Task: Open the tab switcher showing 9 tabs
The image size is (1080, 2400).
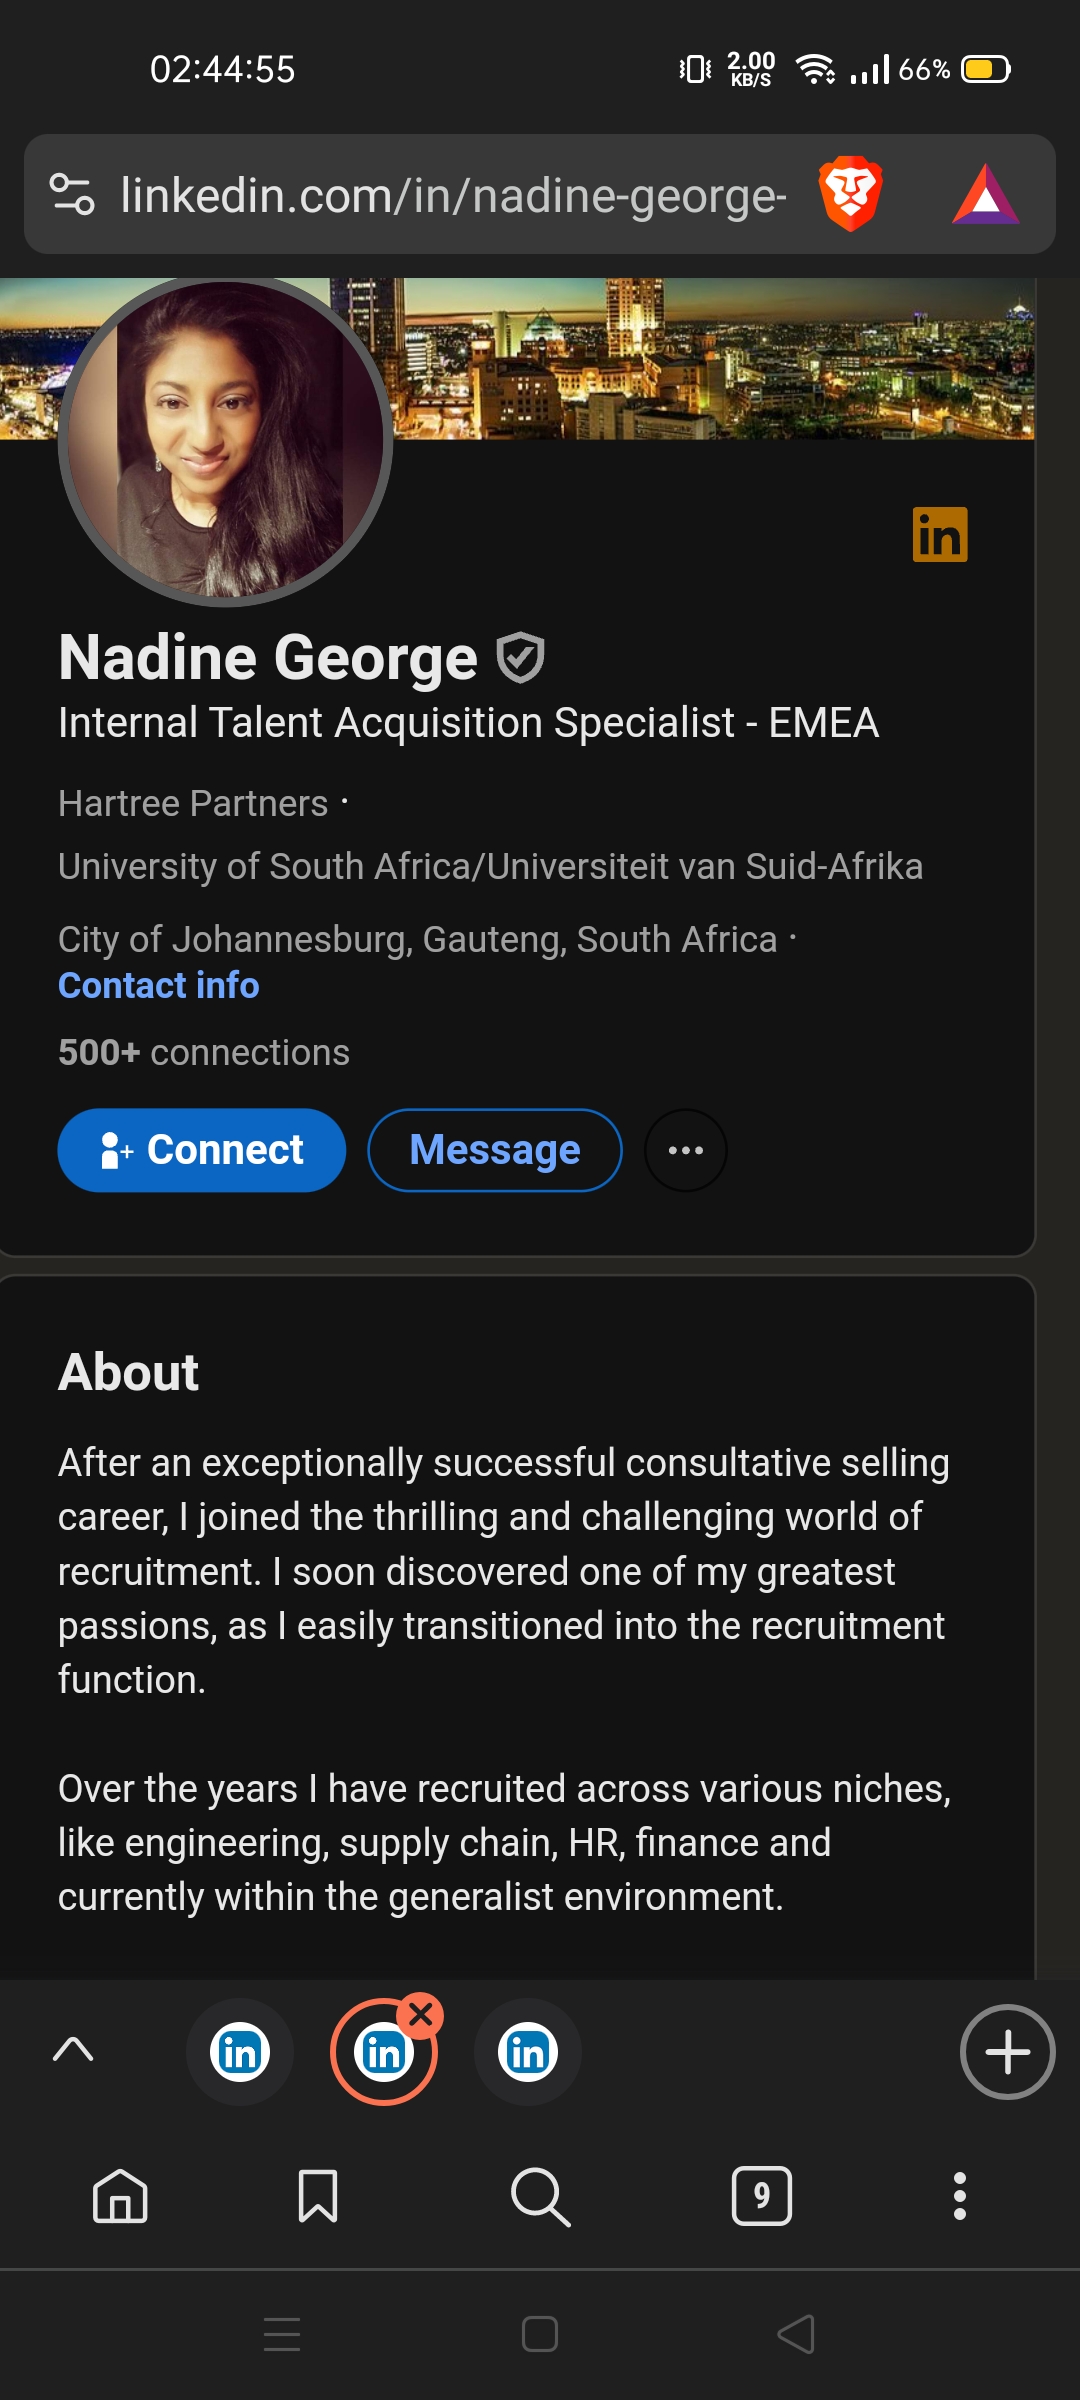Action: (762, 2196)
